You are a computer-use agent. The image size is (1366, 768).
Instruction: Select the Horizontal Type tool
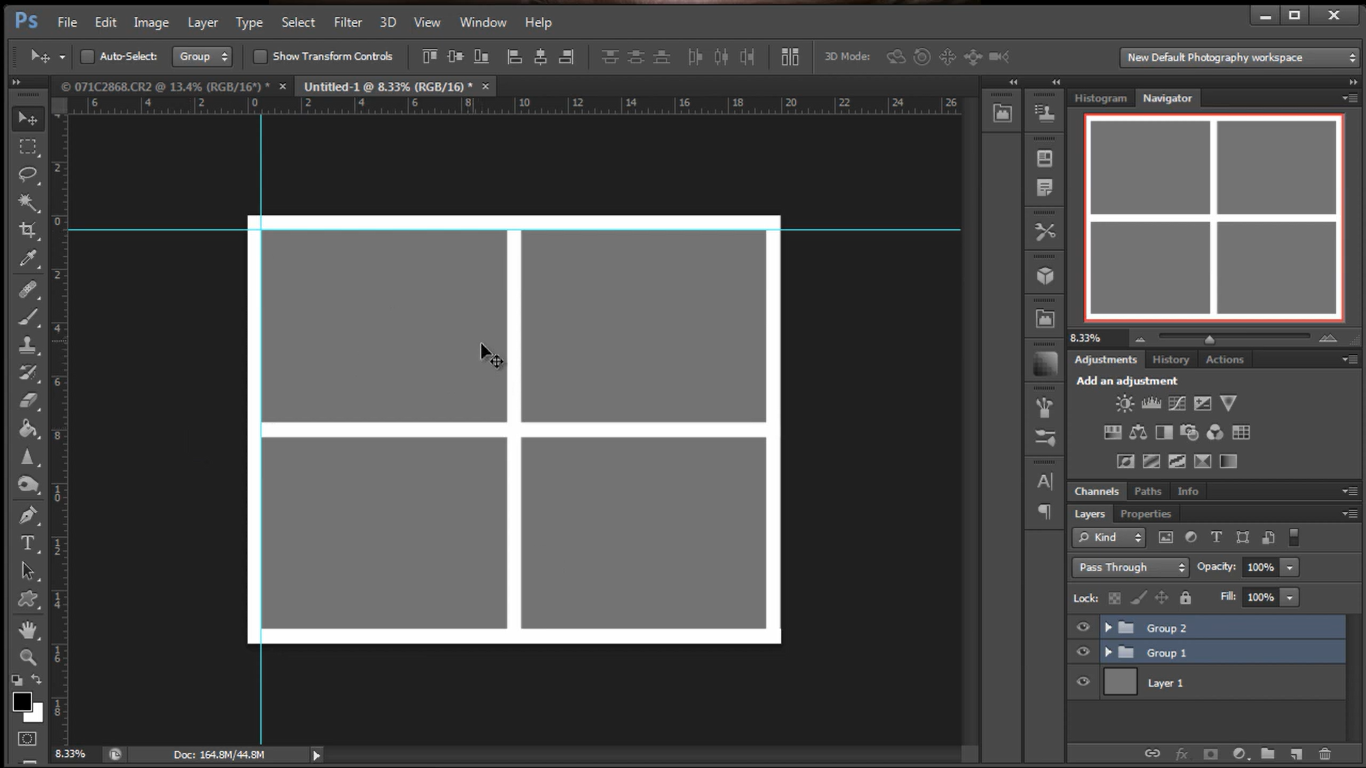click(27, 543)
